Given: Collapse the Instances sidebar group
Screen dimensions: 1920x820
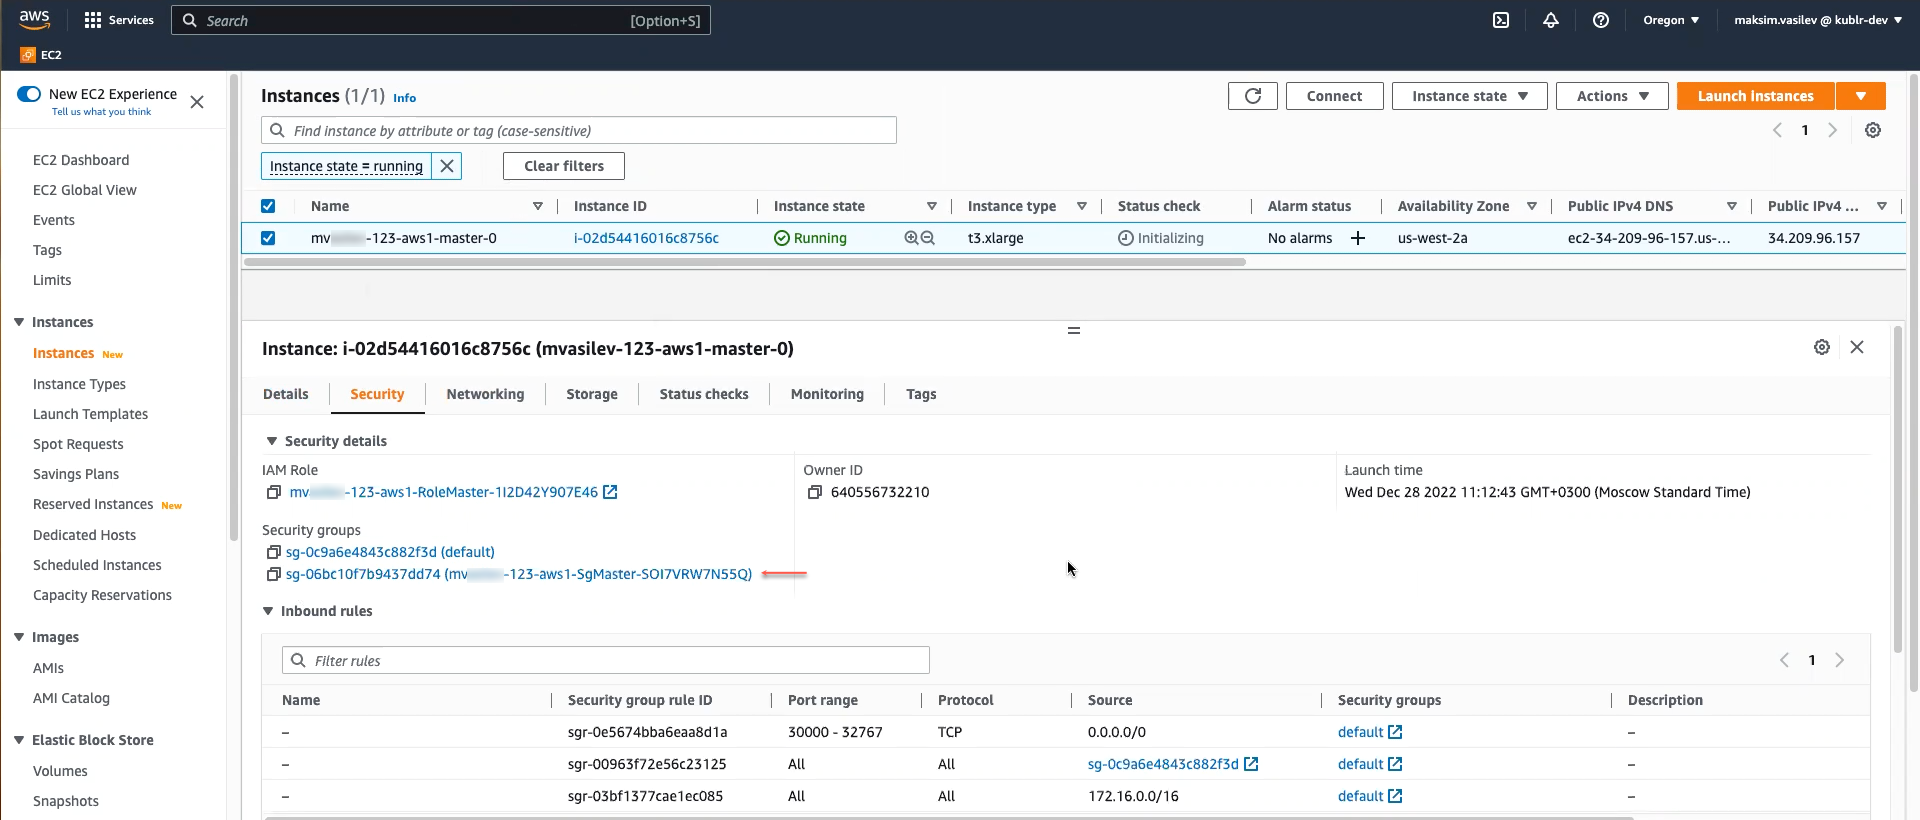Looking at the screenshot, I should tap(19, 322).
